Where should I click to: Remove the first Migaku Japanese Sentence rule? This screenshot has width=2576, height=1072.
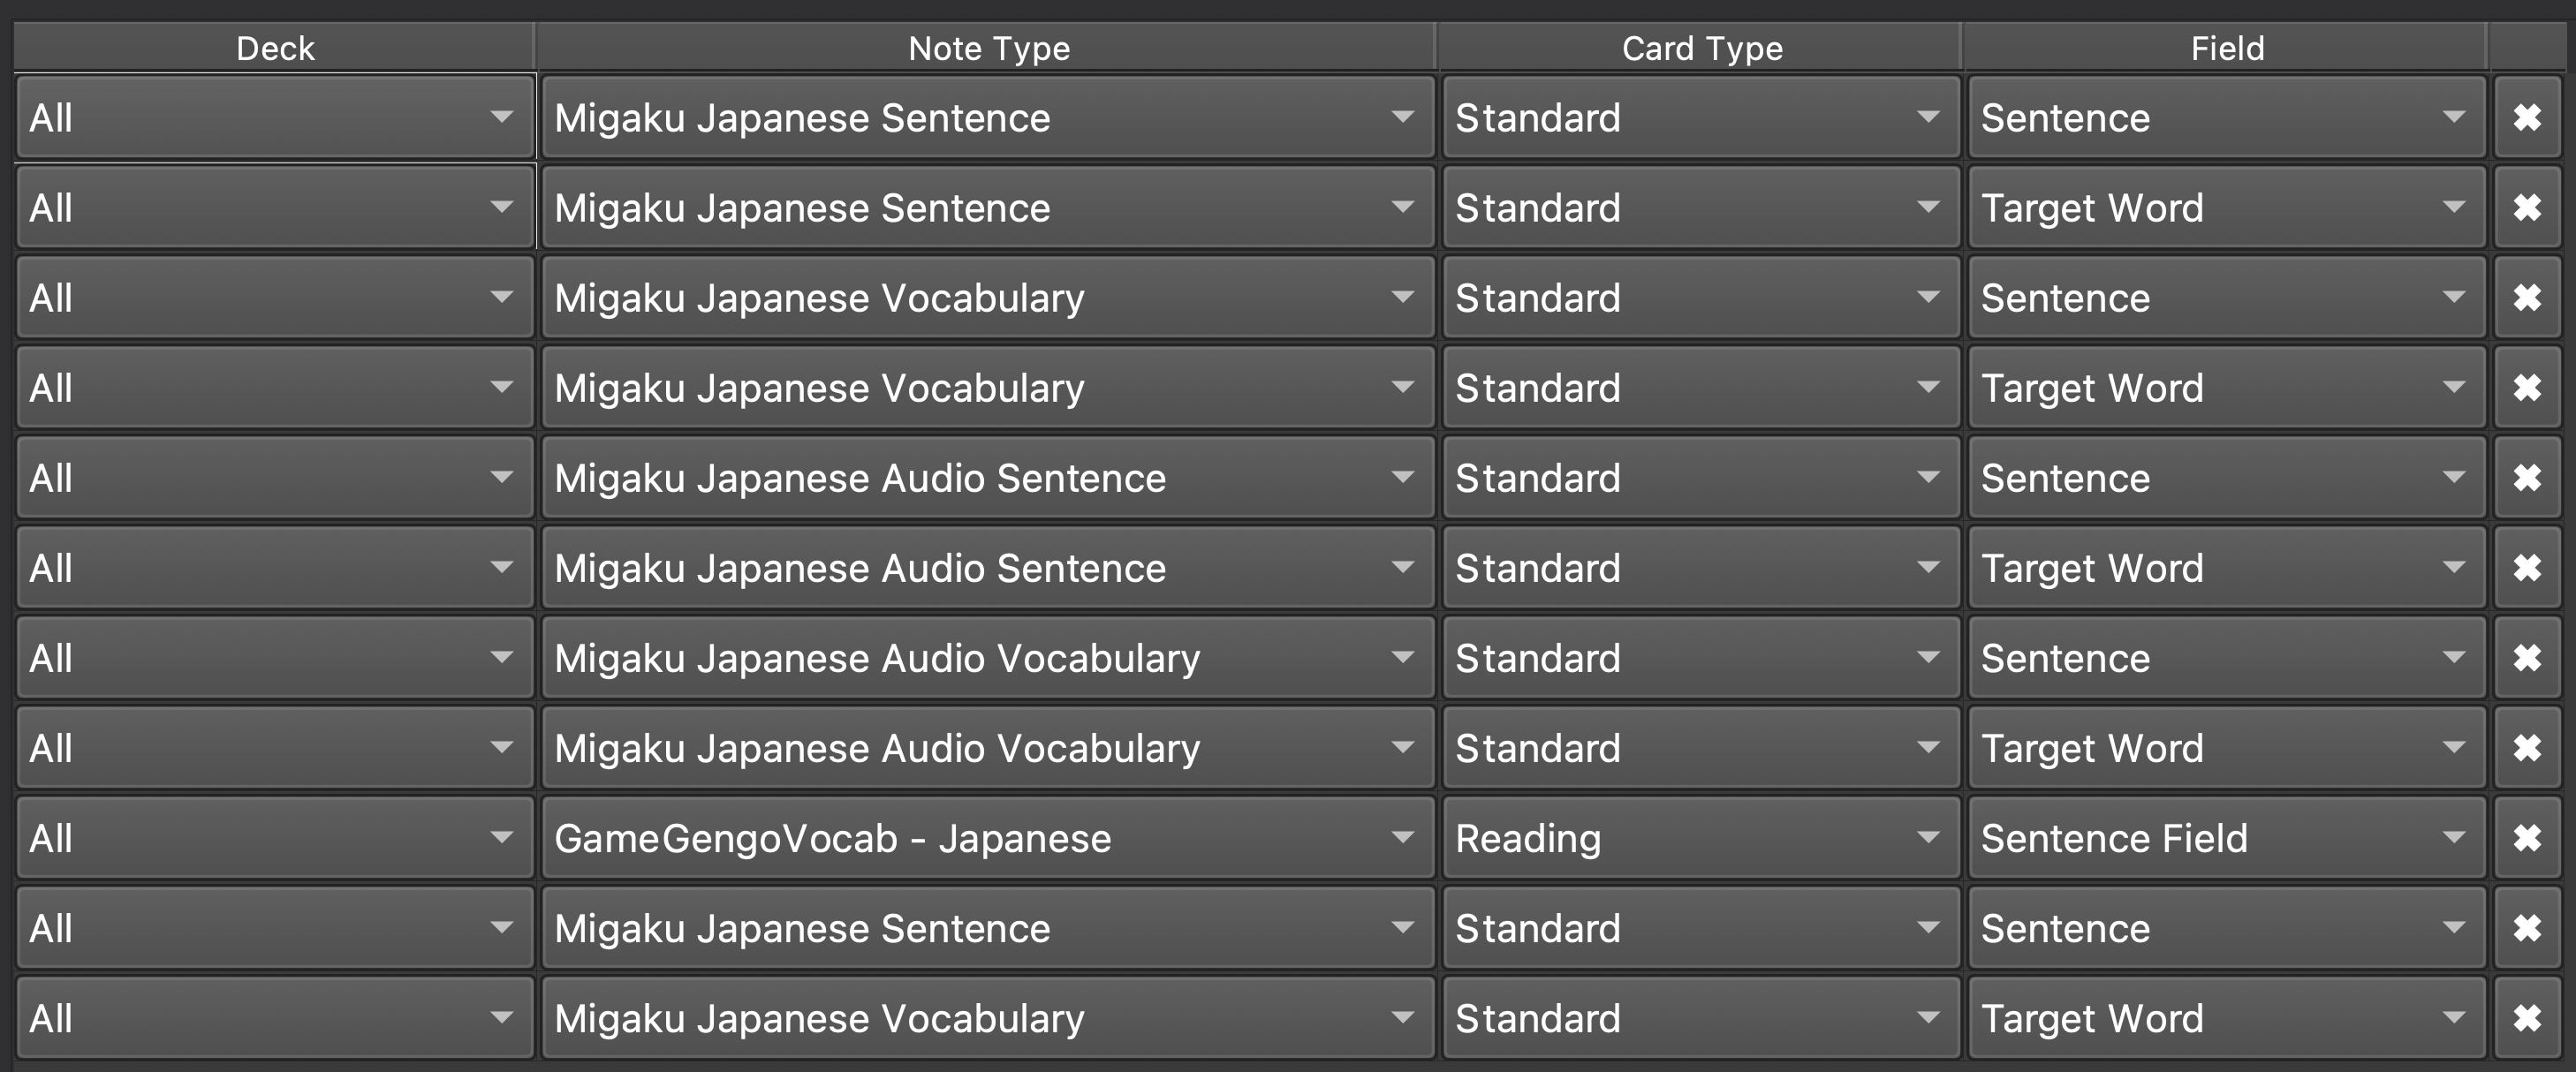(2528, 117)
